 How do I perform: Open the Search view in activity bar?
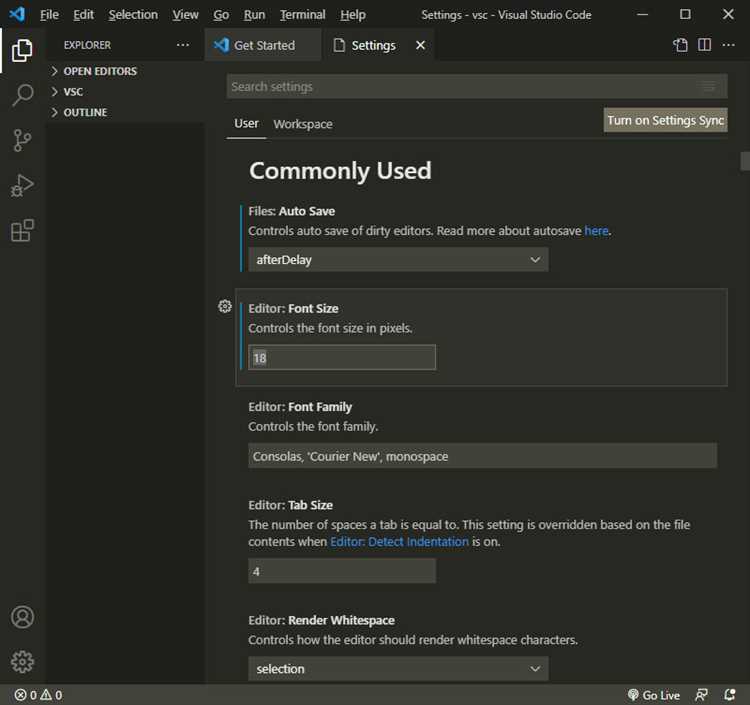(x=22, y=96)
